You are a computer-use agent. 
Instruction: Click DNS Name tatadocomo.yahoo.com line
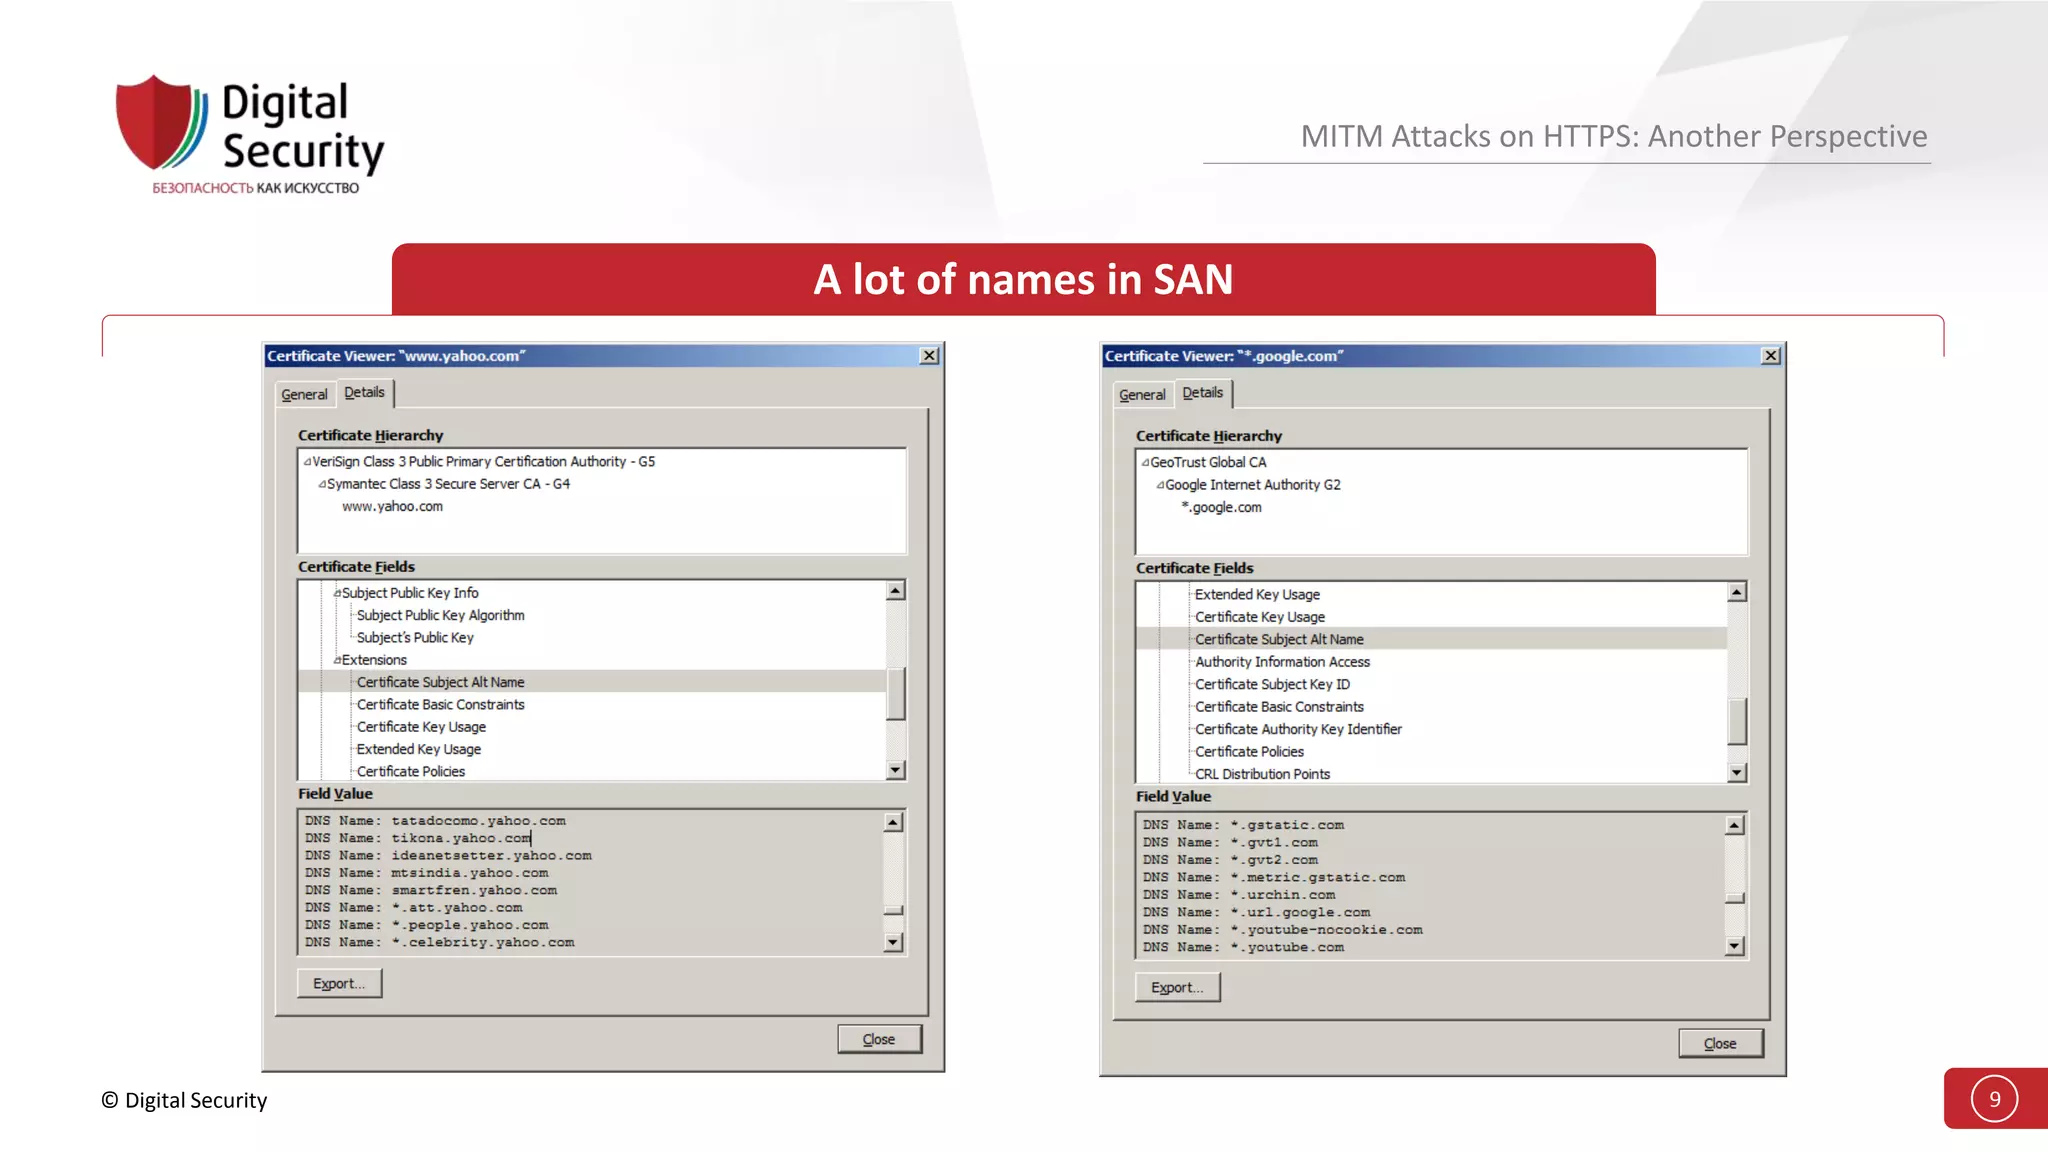[x=435, y=821]
